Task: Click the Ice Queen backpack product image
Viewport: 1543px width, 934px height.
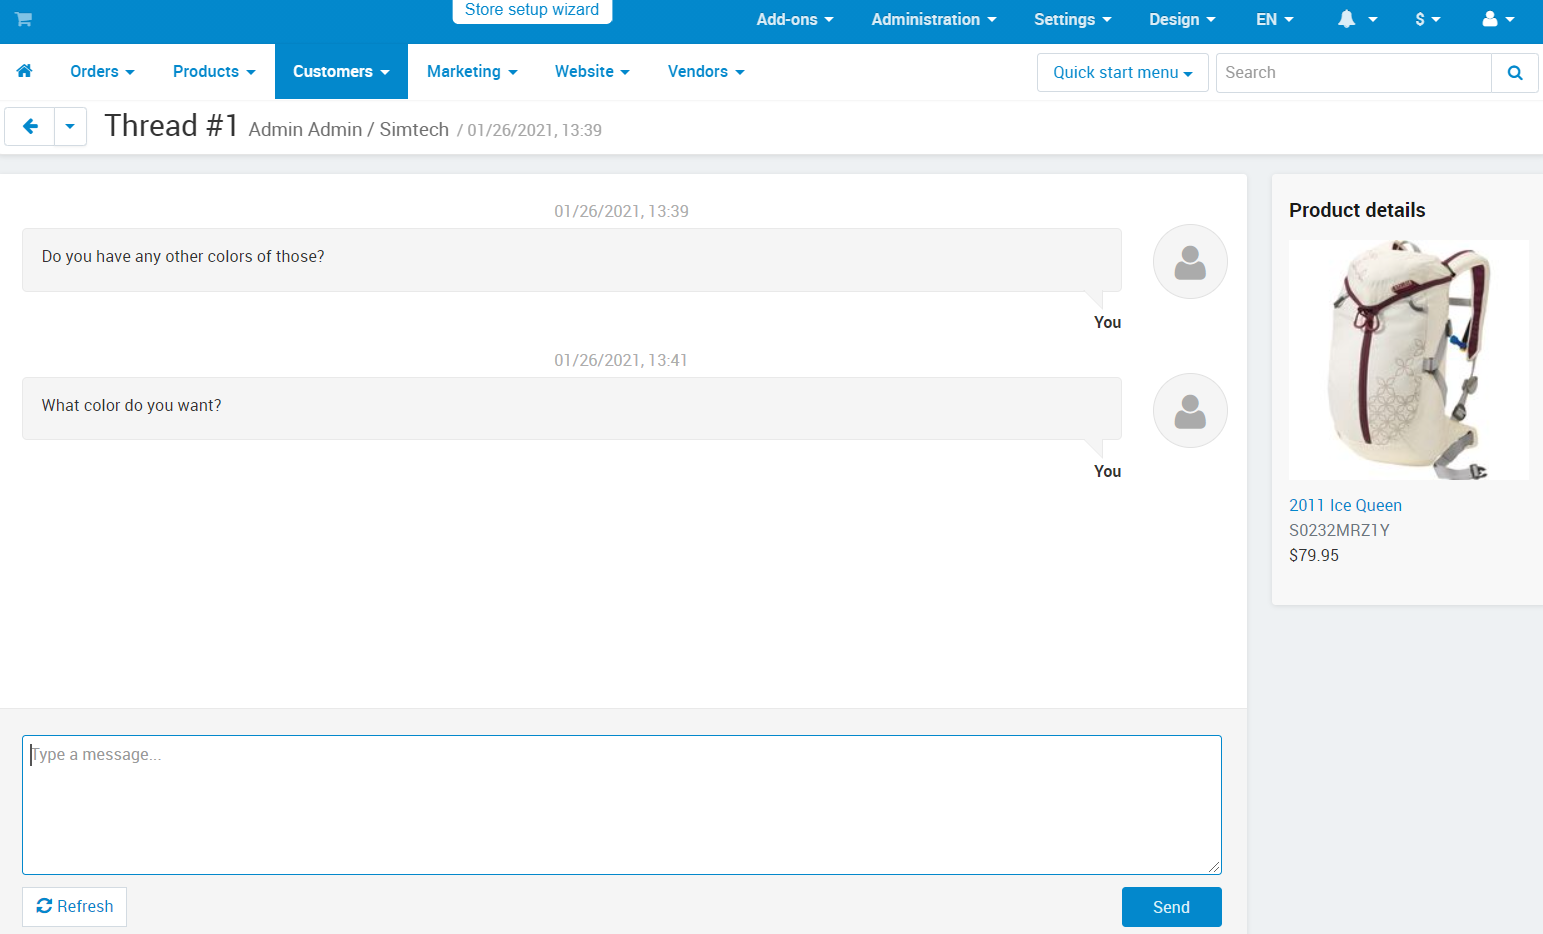Action: coord(1409,360)
